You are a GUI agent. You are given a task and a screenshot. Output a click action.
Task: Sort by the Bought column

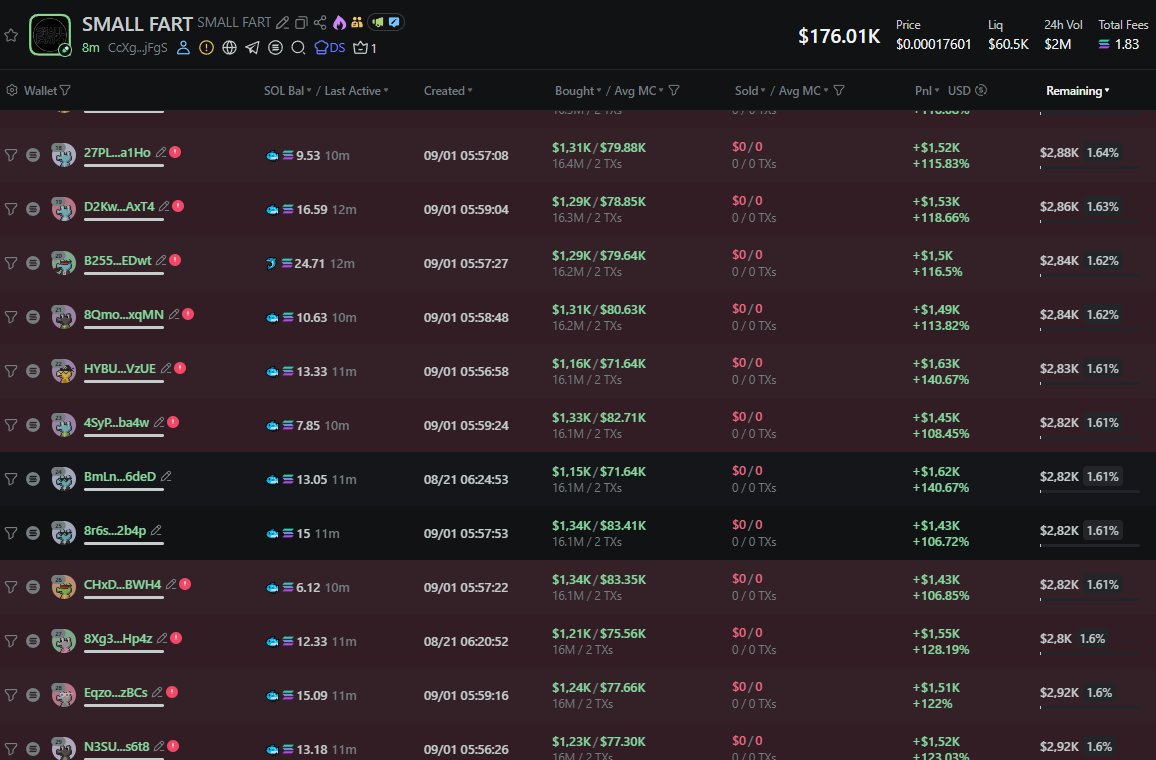click(x=578, y=91)
